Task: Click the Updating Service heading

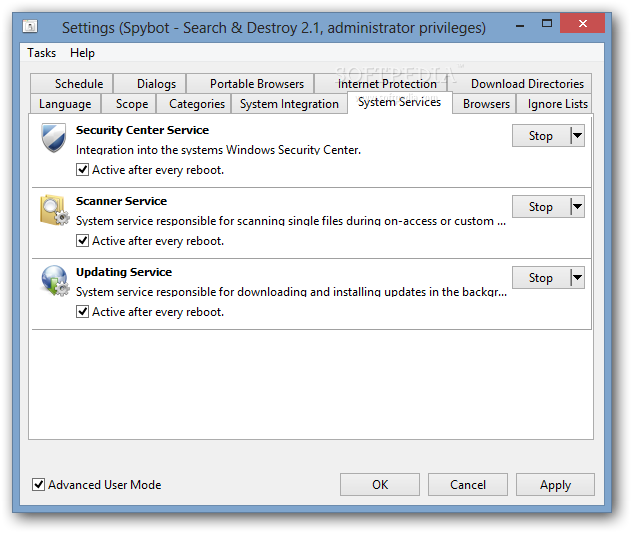Action: point(124,272)
